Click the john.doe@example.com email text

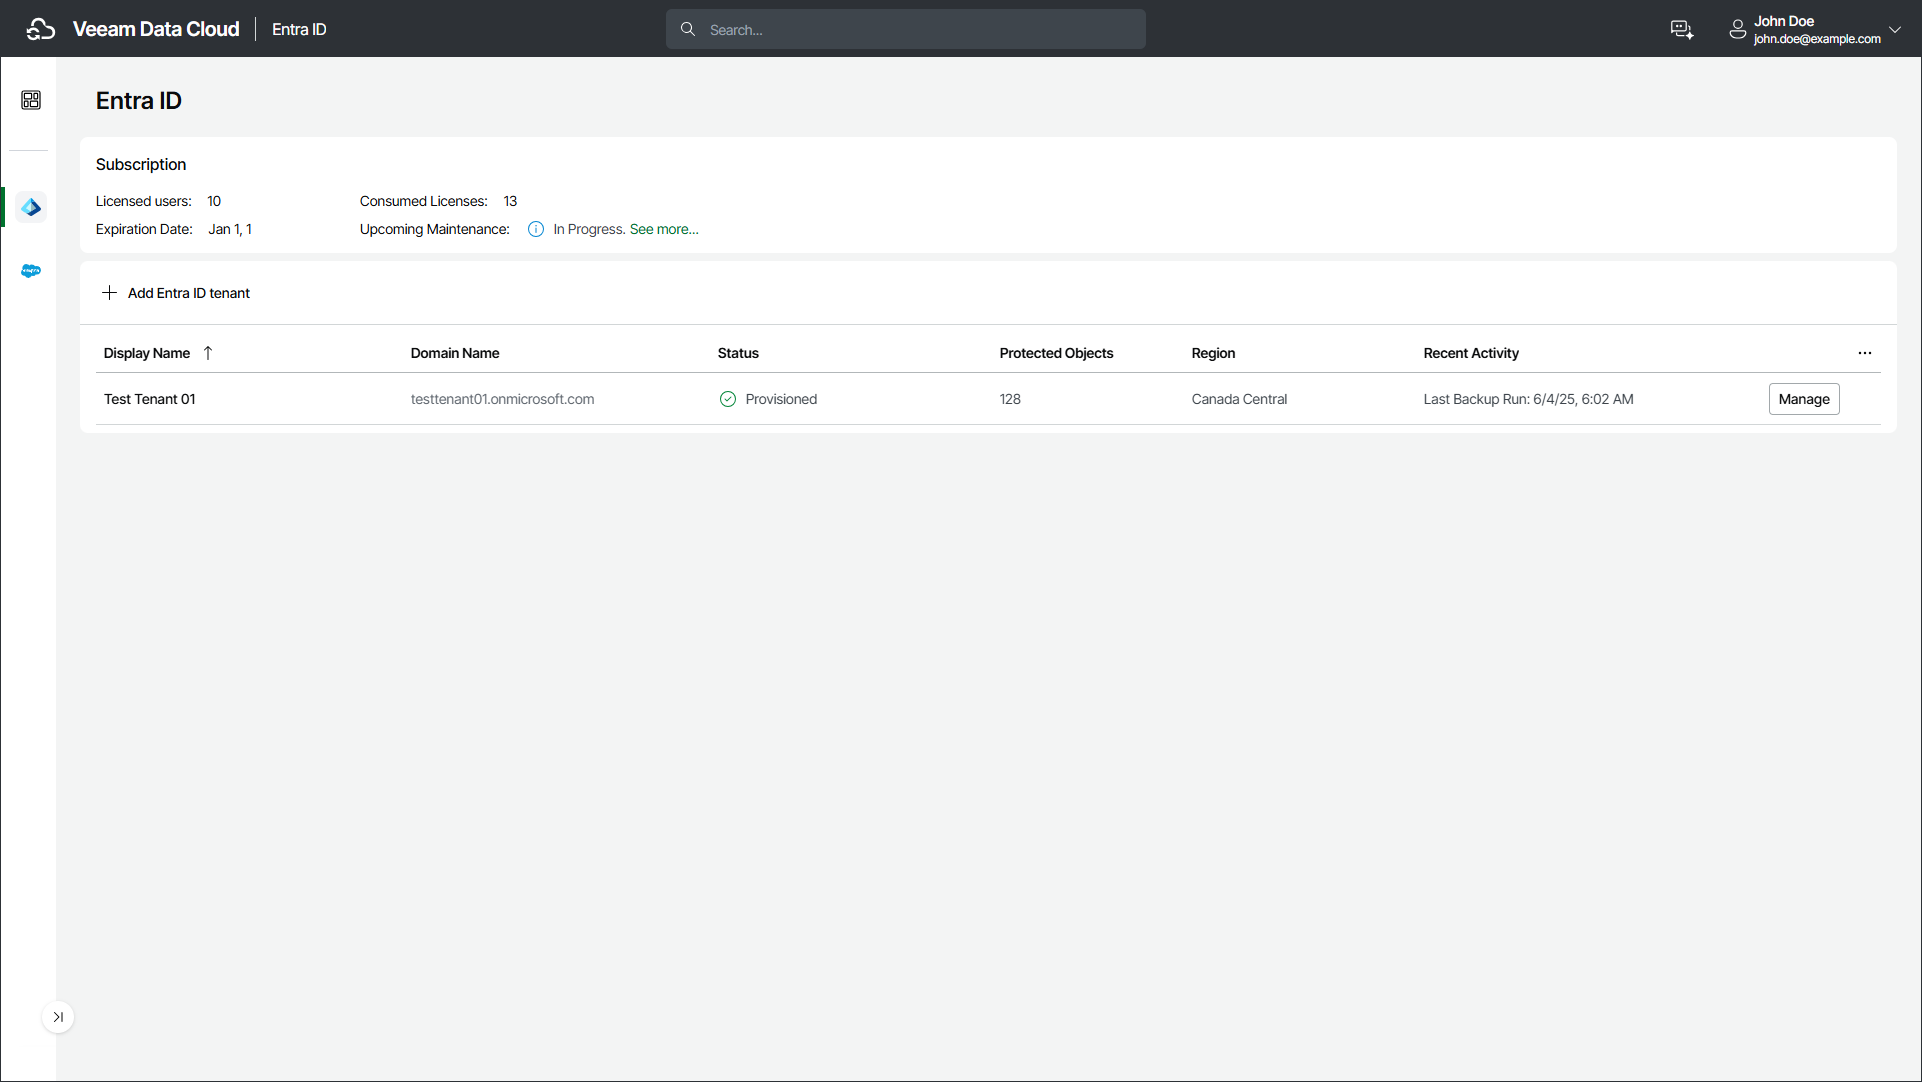coord(1817,39)
